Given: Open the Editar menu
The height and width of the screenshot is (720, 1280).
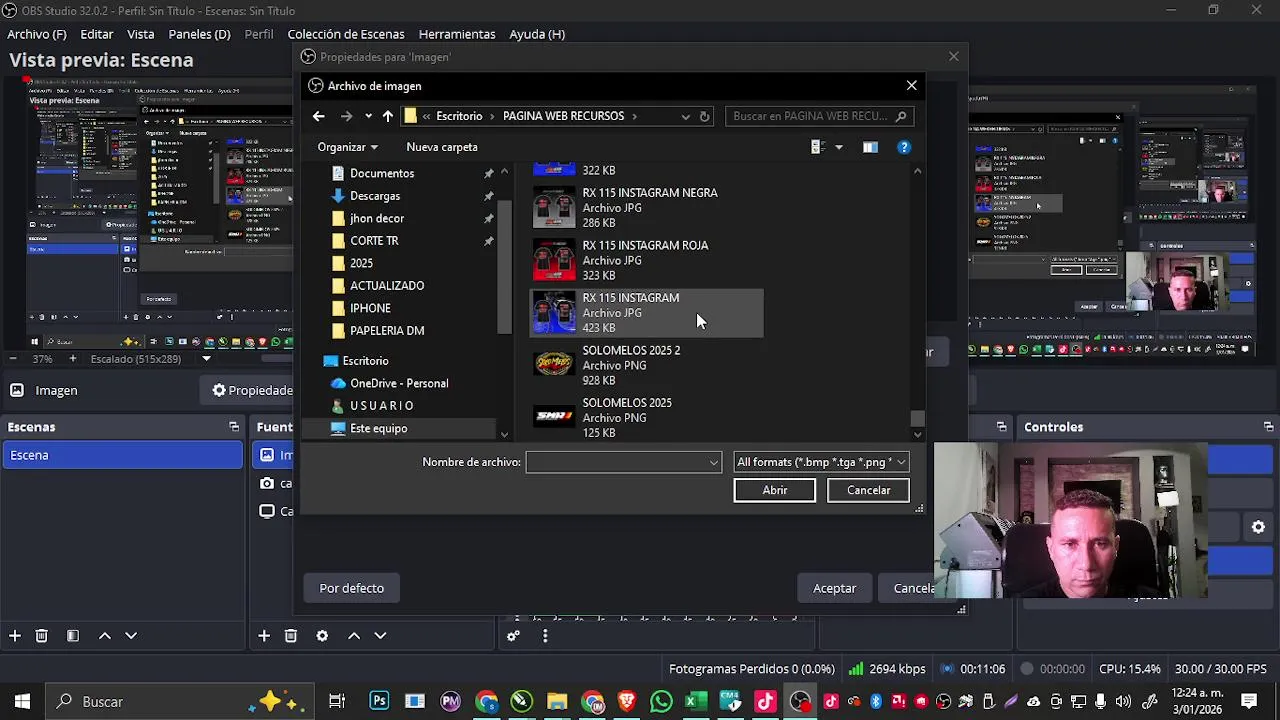Looking at the screenshot, I should 97,34.
